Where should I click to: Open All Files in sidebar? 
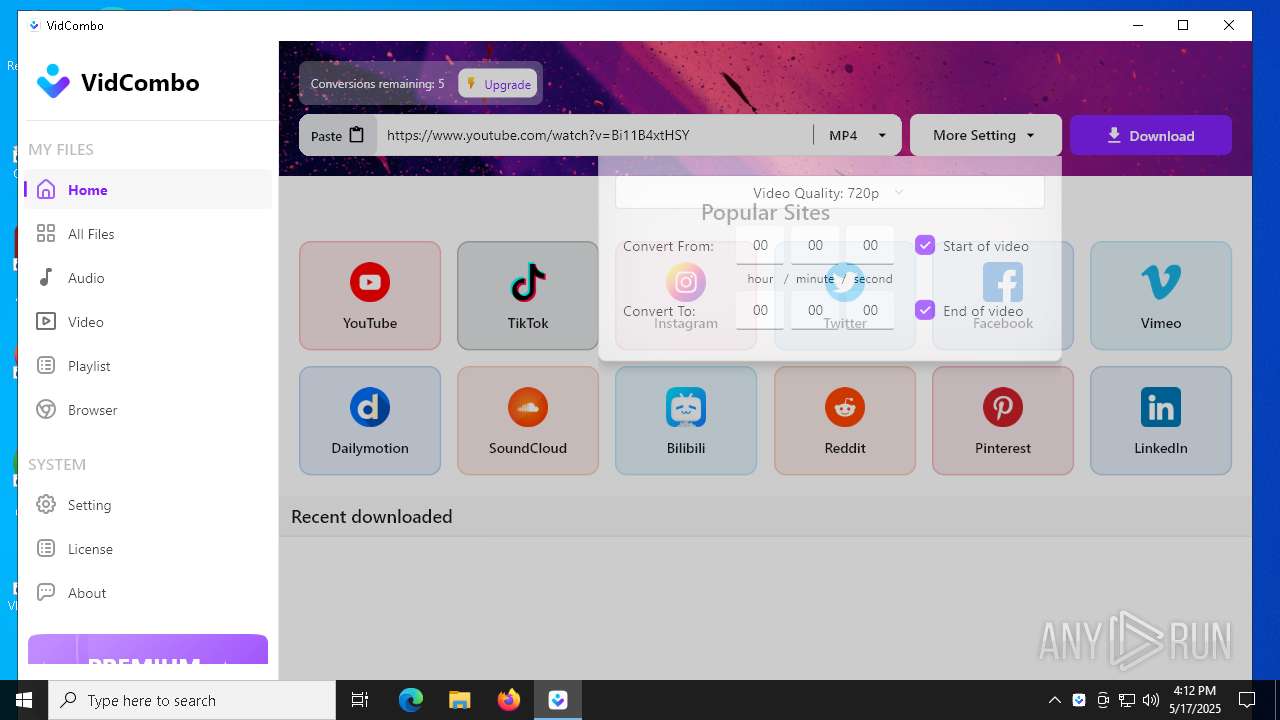tap(148, 234)
